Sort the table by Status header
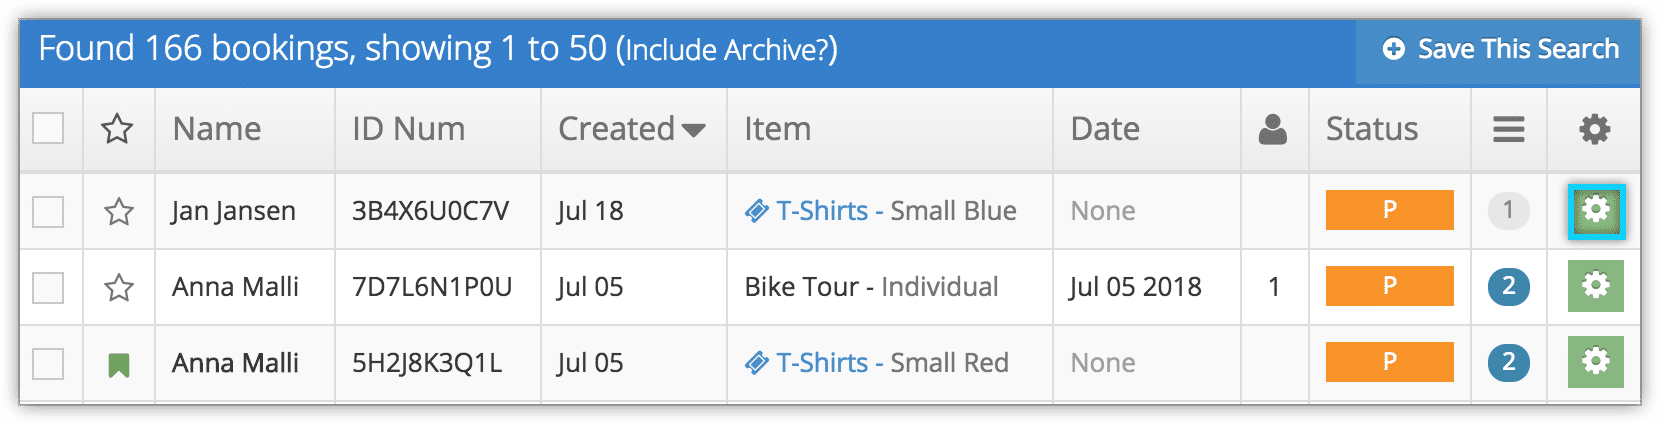The image size is (1660, 424). coord(1372,129)
